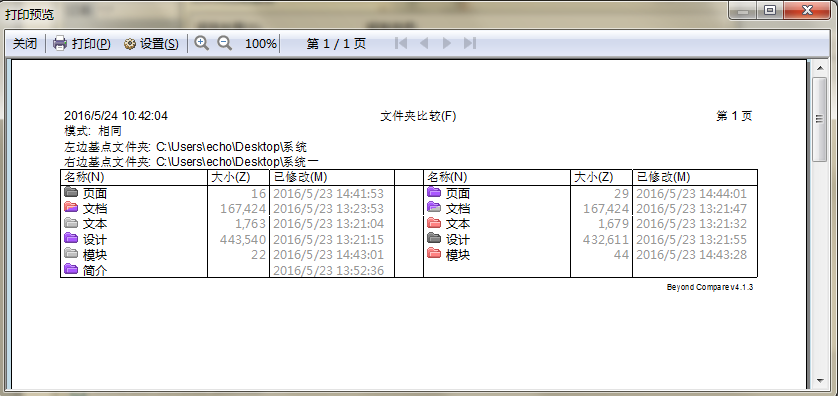
Task: Click the printer icon for 打印(P)
Action: click(59, 44)
